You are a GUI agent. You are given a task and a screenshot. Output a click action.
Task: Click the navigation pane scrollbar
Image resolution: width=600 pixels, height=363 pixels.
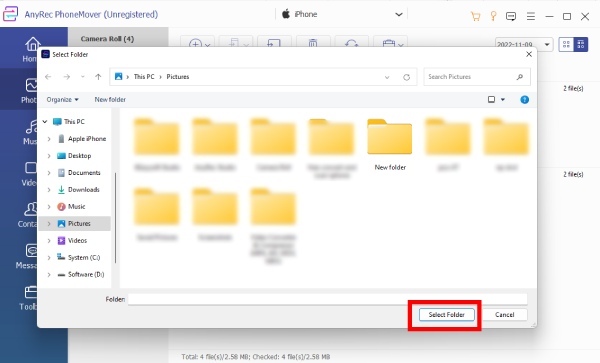click(115, 217)
